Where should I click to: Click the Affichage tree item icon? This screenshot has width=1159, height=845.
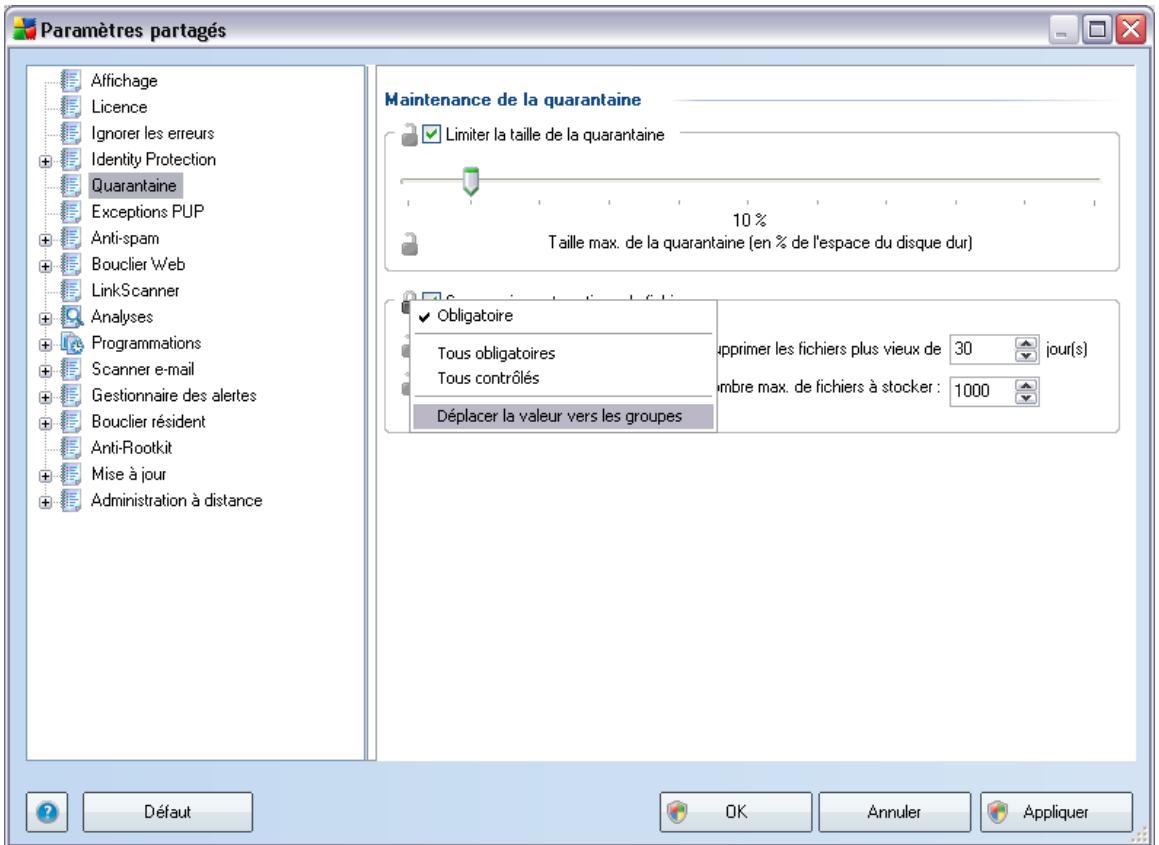71,80
